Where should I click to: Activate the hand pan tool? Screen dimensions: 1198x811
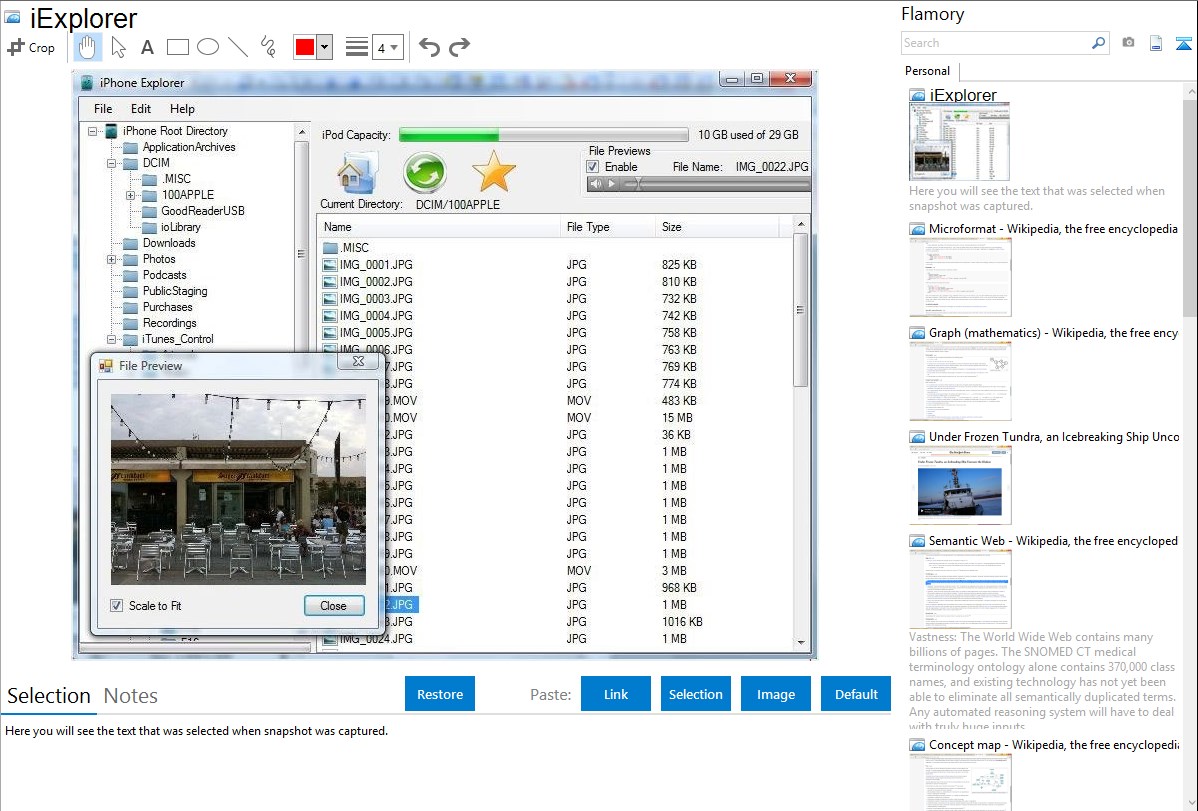point(88,47)
